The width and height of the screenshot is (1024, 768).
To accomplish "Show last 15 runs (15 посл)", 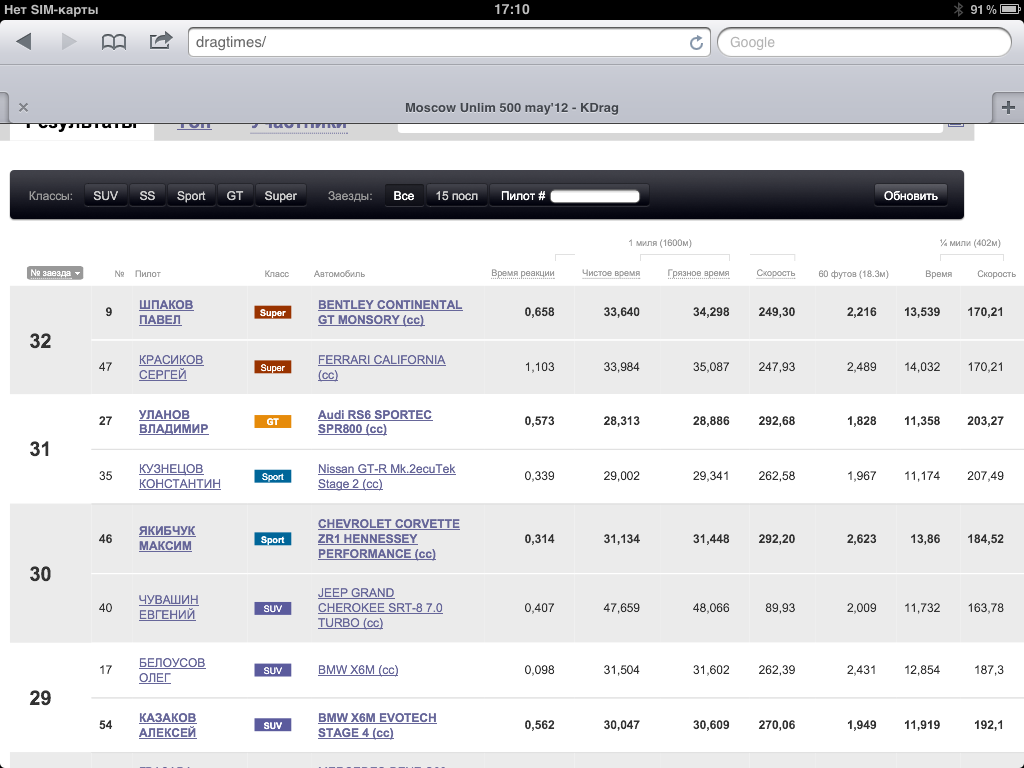I will tap(456, 196).
